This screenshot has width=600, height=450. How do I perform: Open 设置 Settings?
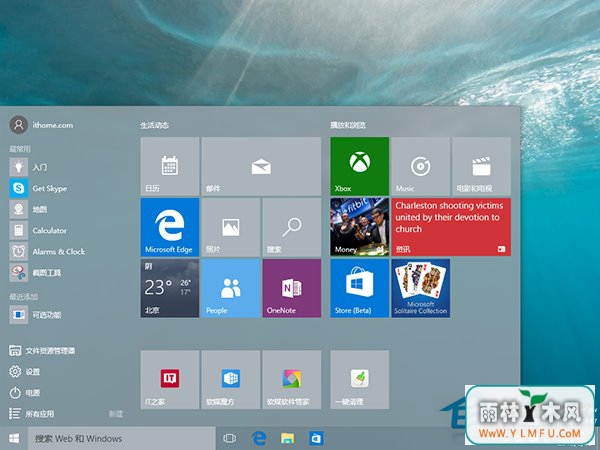pyautogui.click(x=24, y=372)
